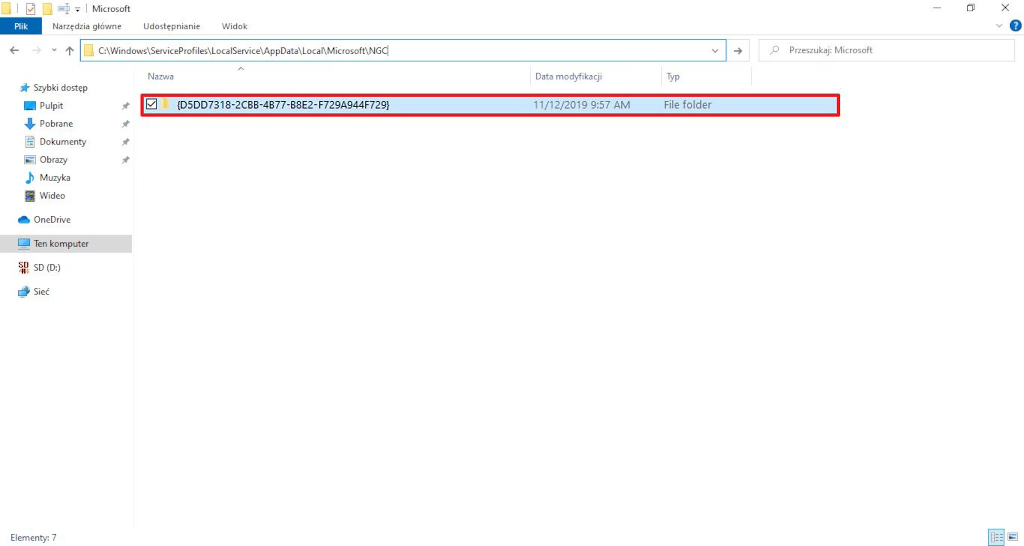The height and width of the screenshot is (546, 1024).
Task: Go forward with the right arrow
Action: pos(37,50)
